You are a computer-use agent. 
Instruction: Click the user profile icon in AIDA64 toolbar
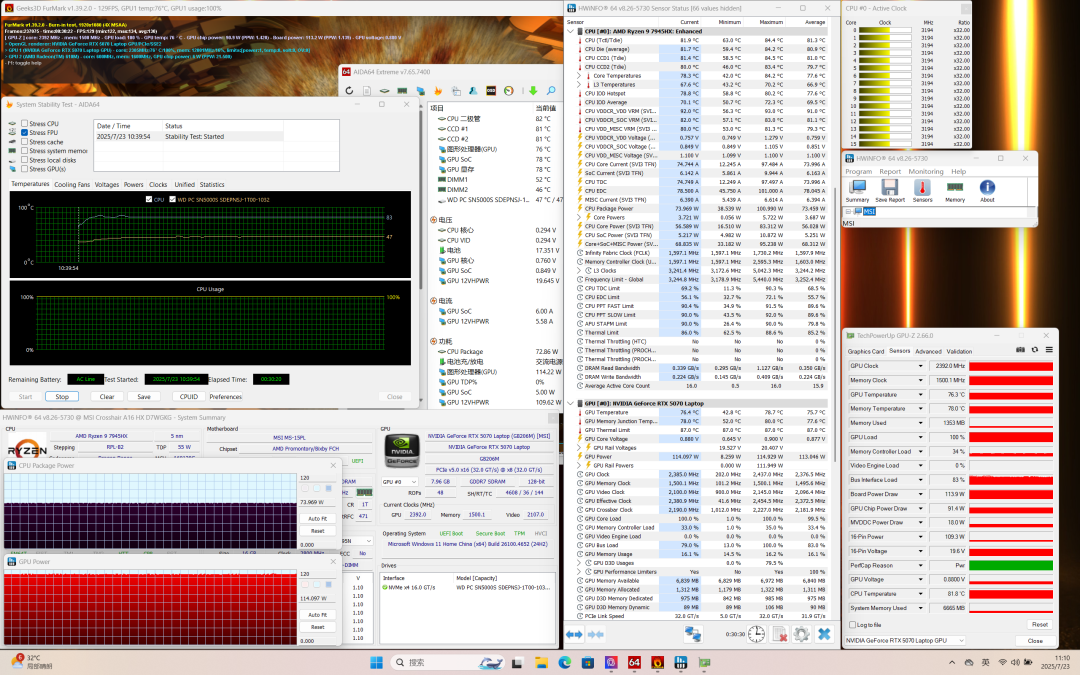pos(473,90)
